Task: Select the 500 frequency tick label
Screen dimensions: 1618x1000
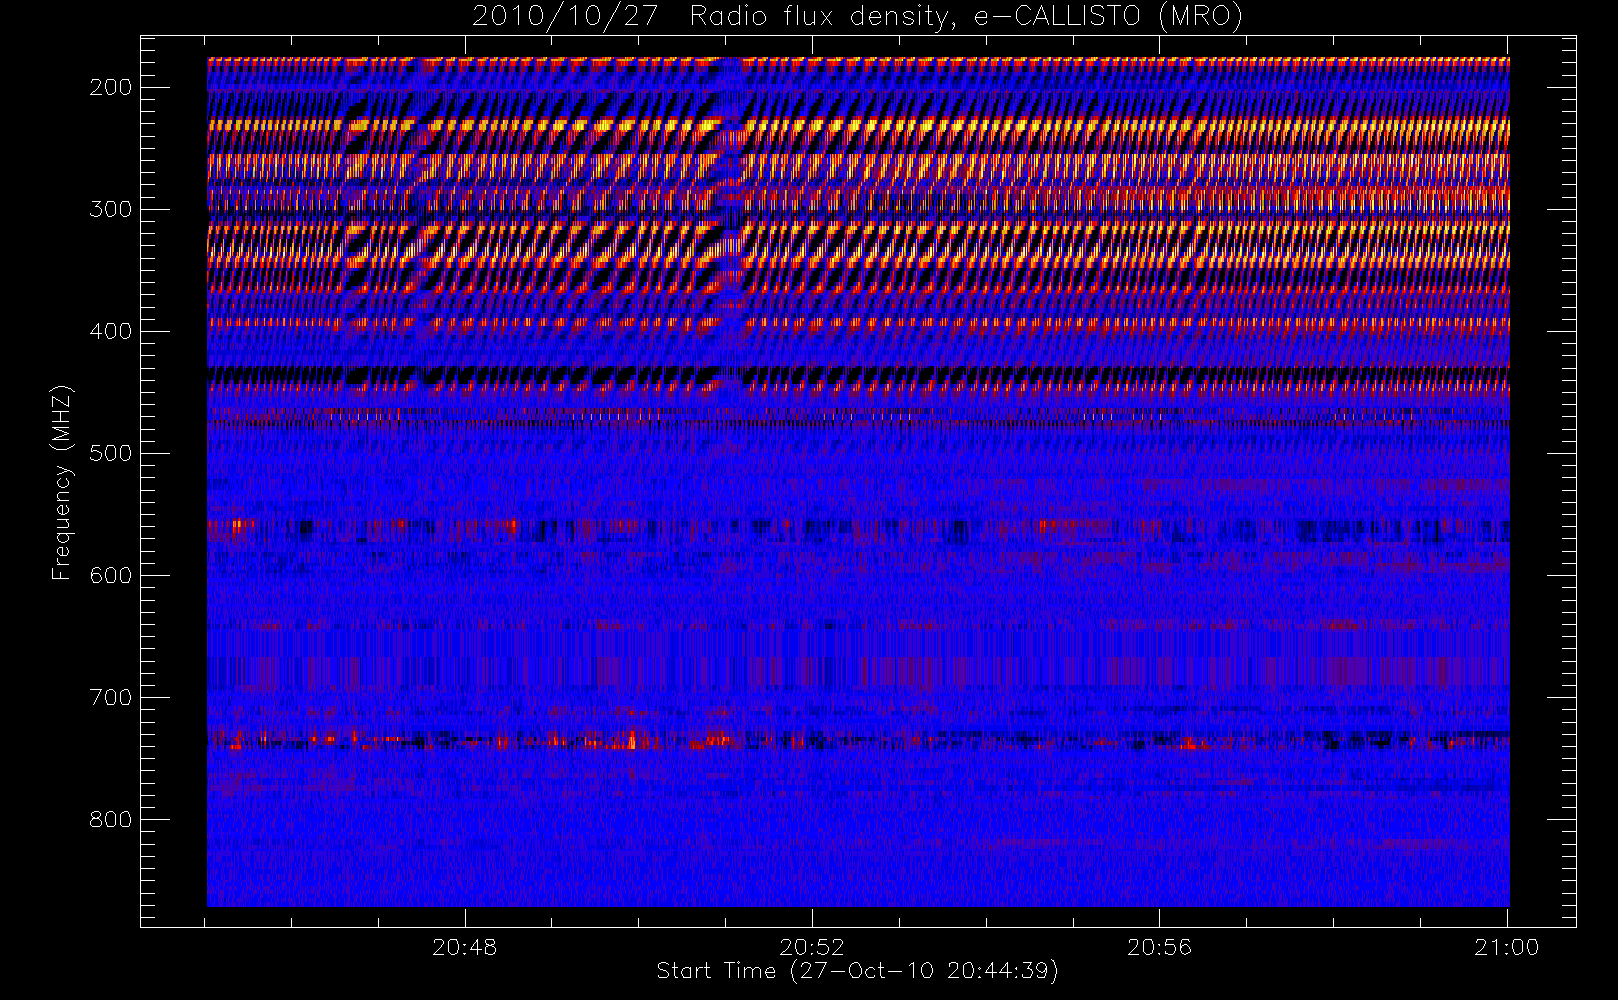Action: [111, 453]
